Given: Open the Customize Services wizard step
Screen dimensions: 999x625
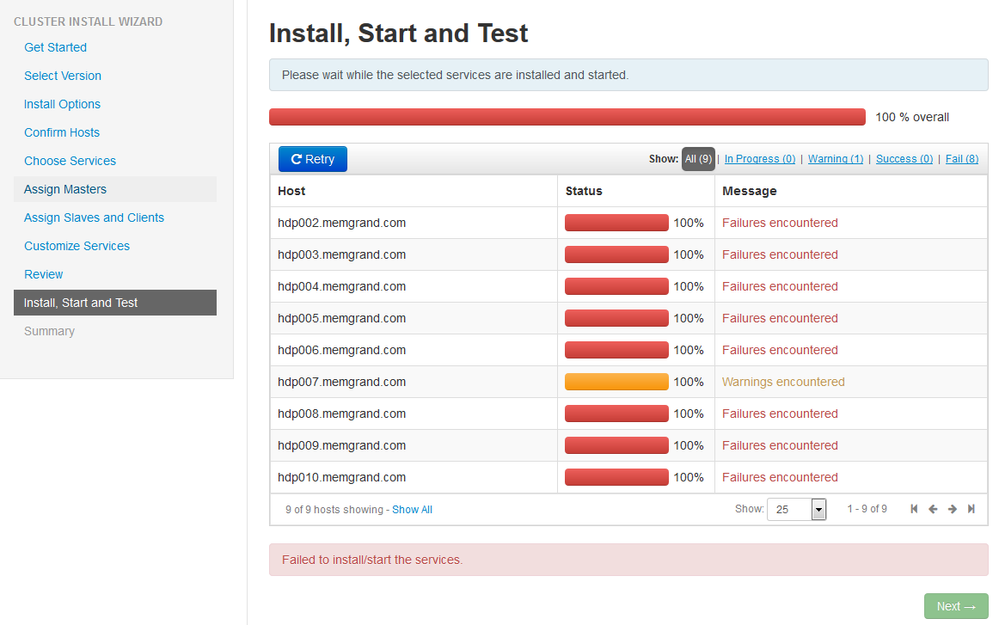Looking at the screenshot, I should tap(76, 246).
